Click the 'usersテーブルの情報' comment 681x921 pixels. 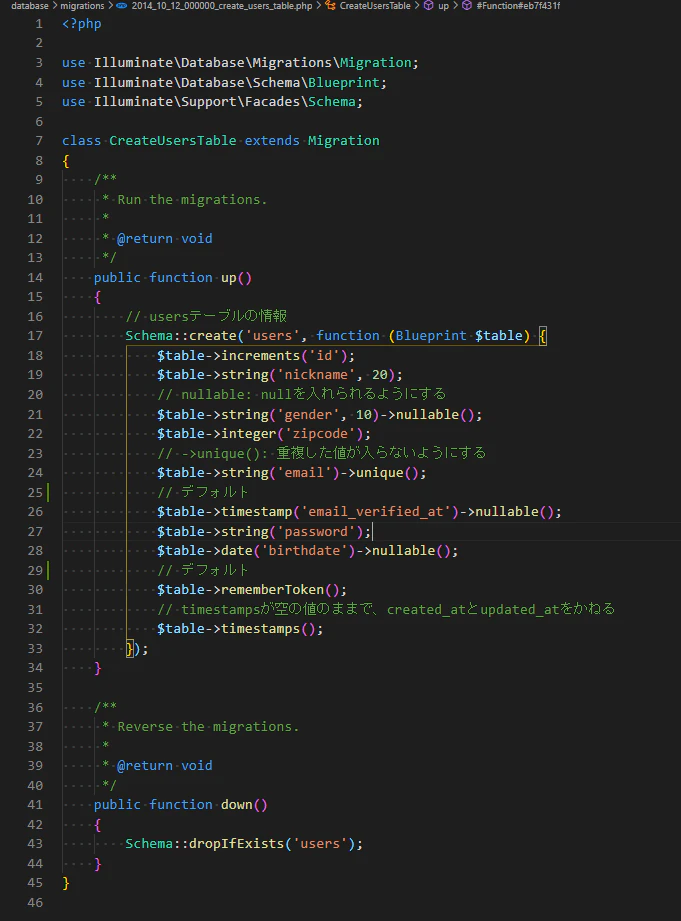tap(218, 316)
